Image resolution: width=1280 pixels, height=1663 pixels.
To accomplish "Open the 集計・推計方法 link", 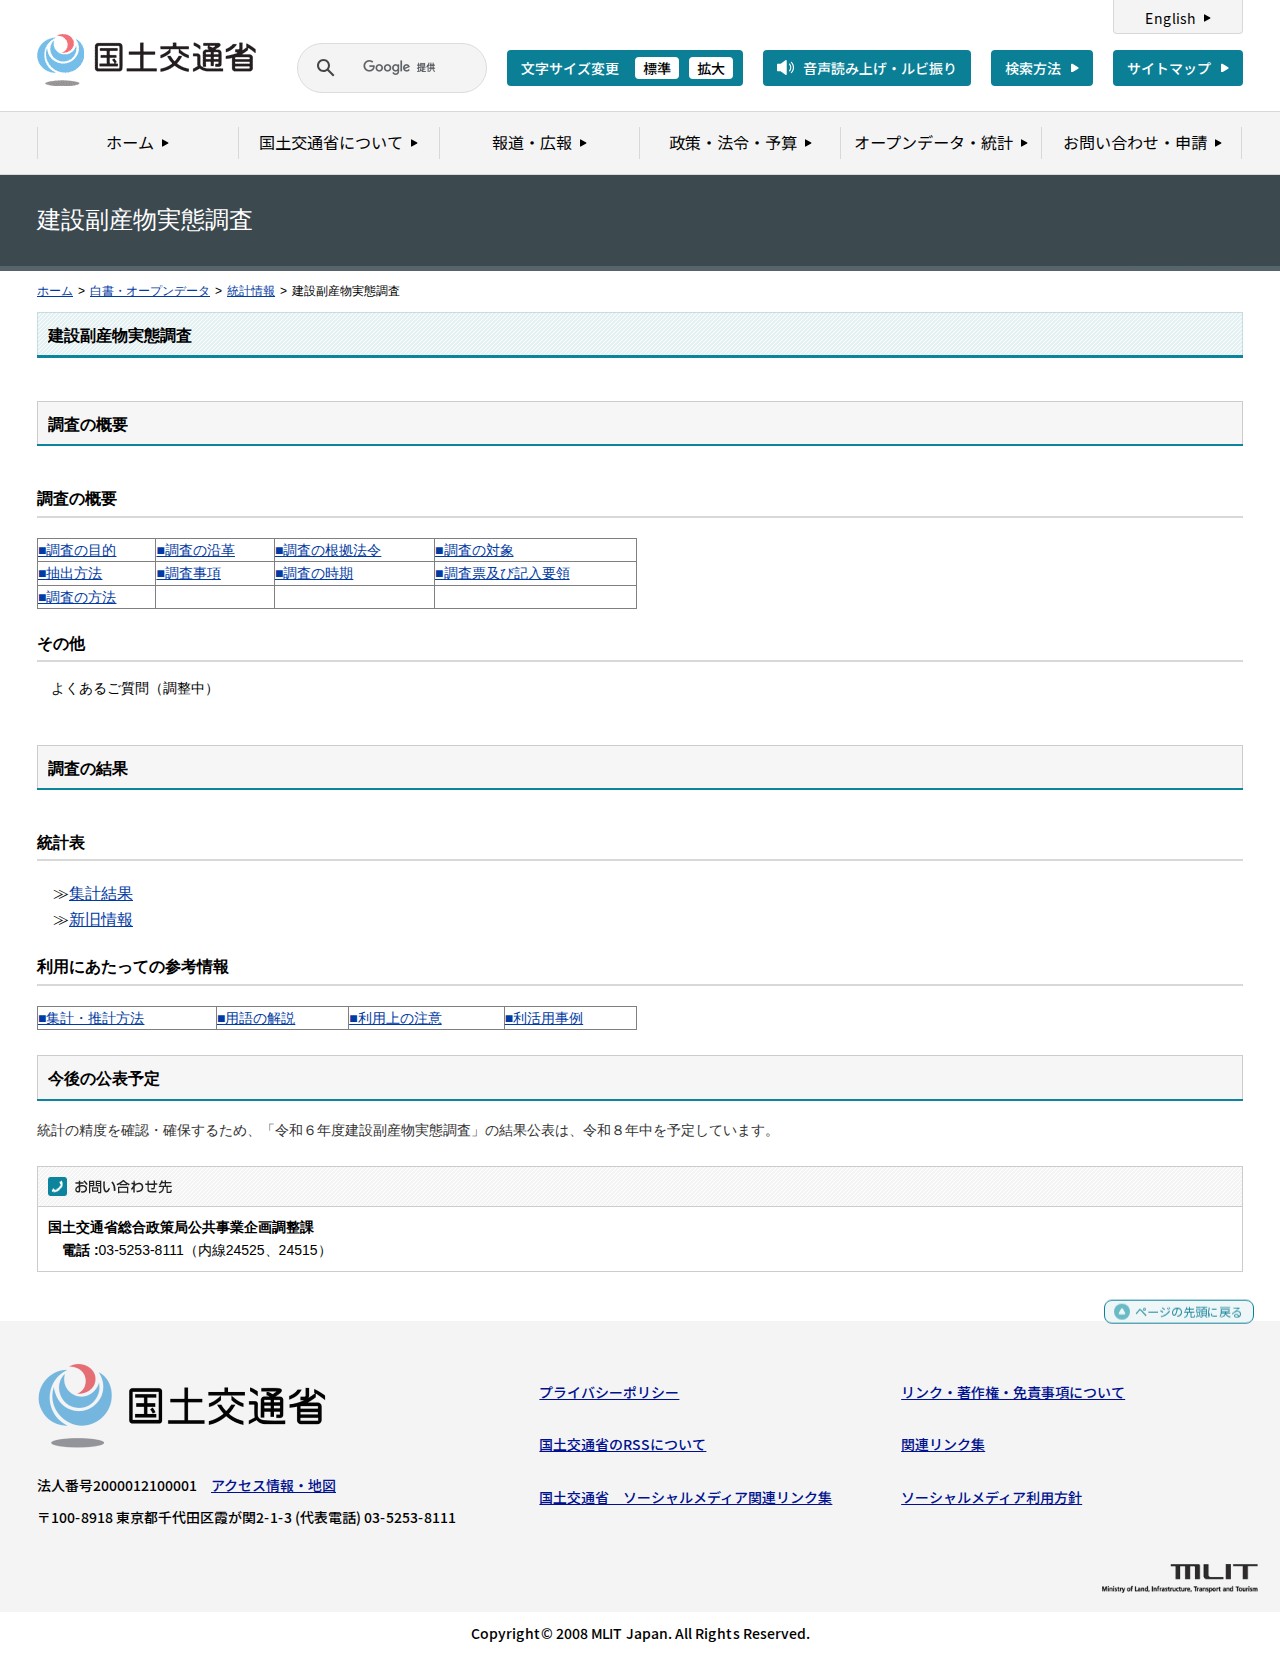I will pos(91,1018).
